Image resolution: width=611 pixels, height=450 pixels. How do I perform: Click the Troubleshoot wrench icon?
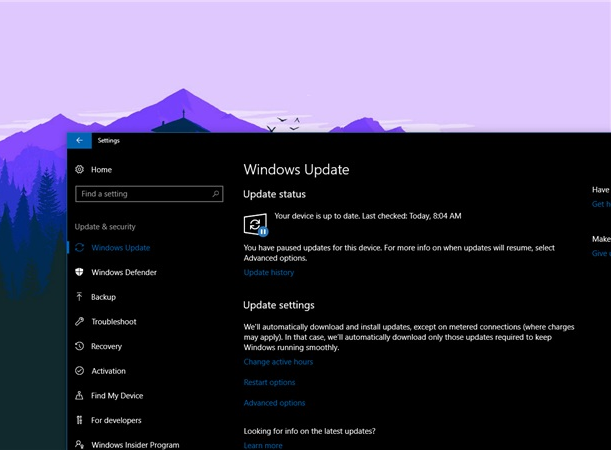[79, 322]
